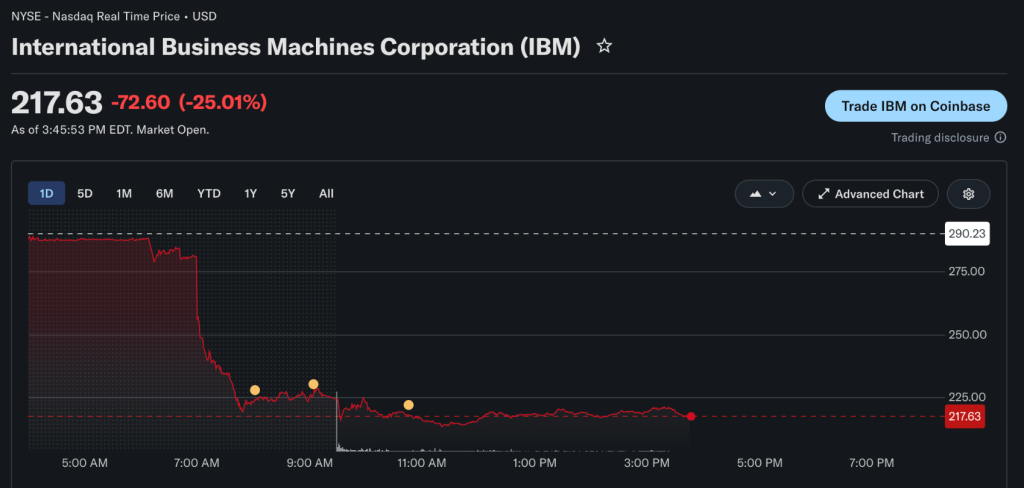1024x488 pixels.
Task: Click the International Business Machines Corporation title
Action: click(x=296, y=47)
